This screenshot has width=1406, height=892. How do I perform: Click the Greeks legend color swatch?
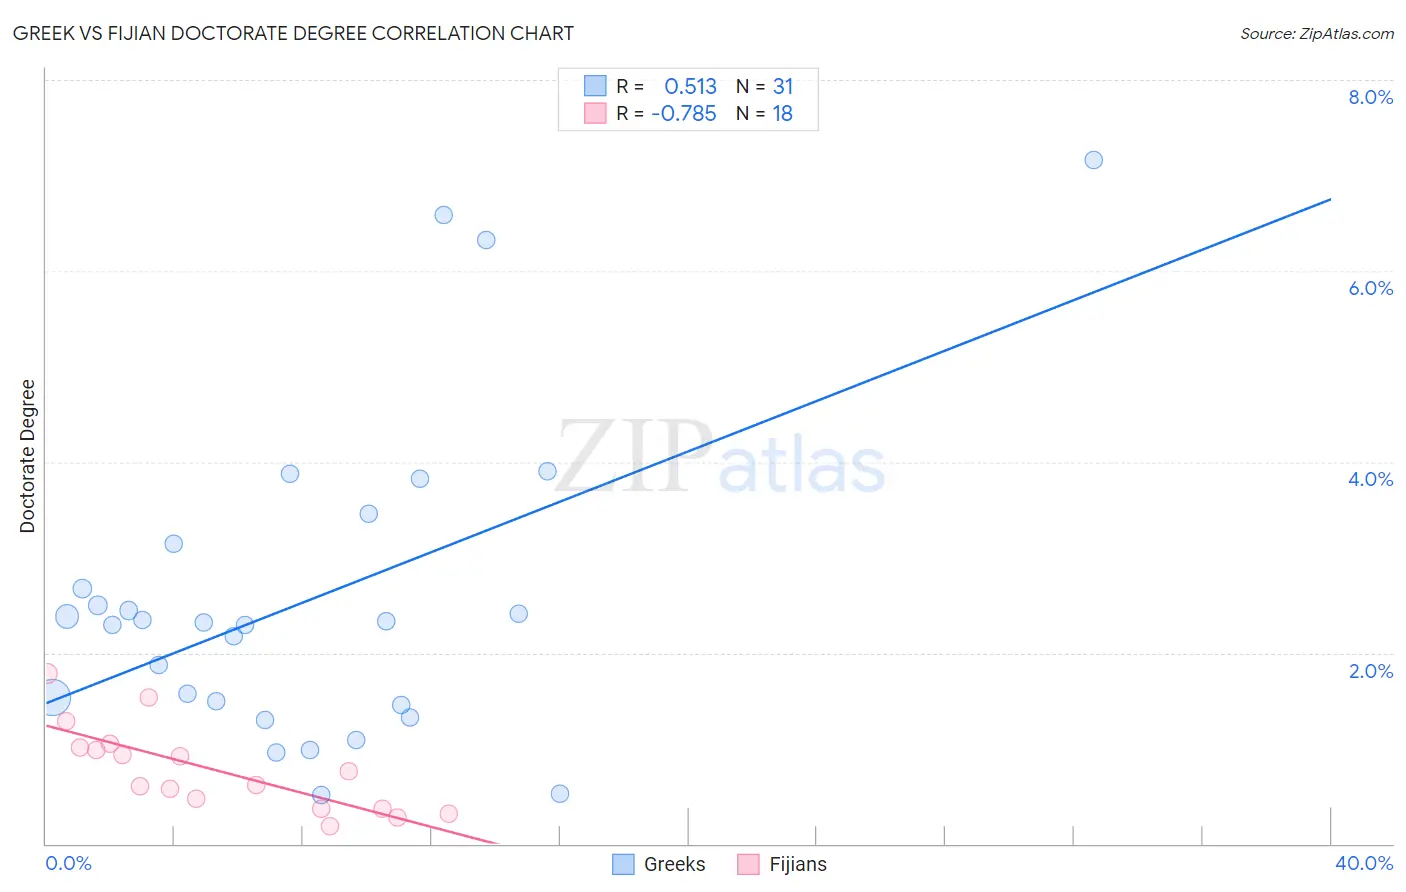(x=623, y=864)
